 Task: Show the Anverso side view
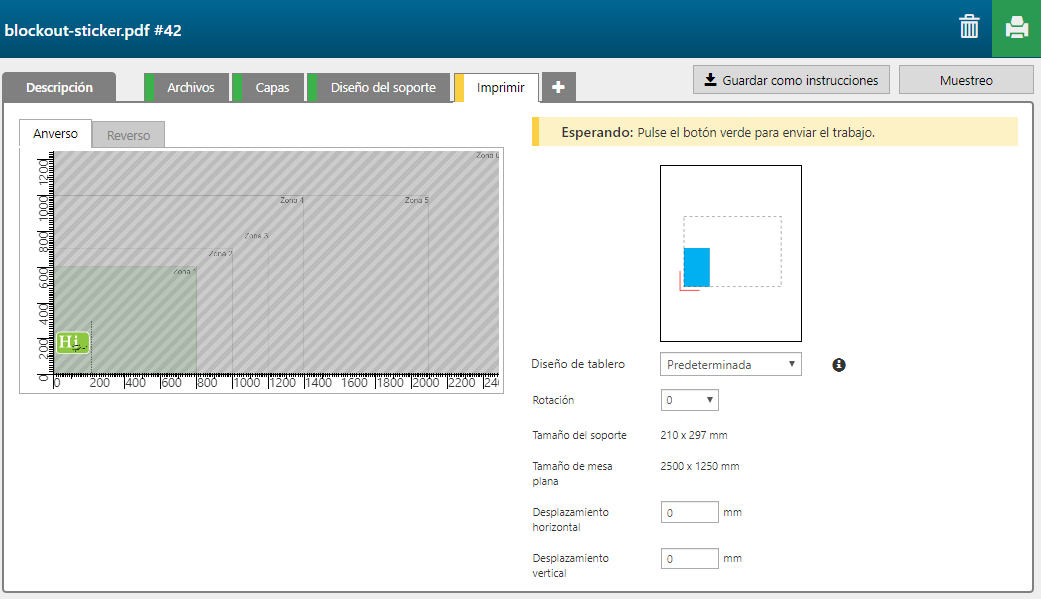click(x=55, y=134)
